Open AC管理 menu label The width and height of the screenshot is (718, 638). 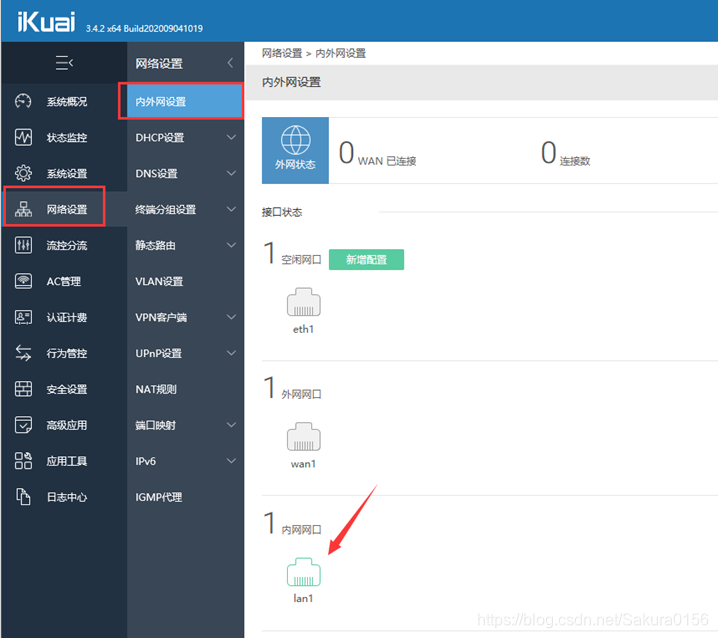[64, 281]
